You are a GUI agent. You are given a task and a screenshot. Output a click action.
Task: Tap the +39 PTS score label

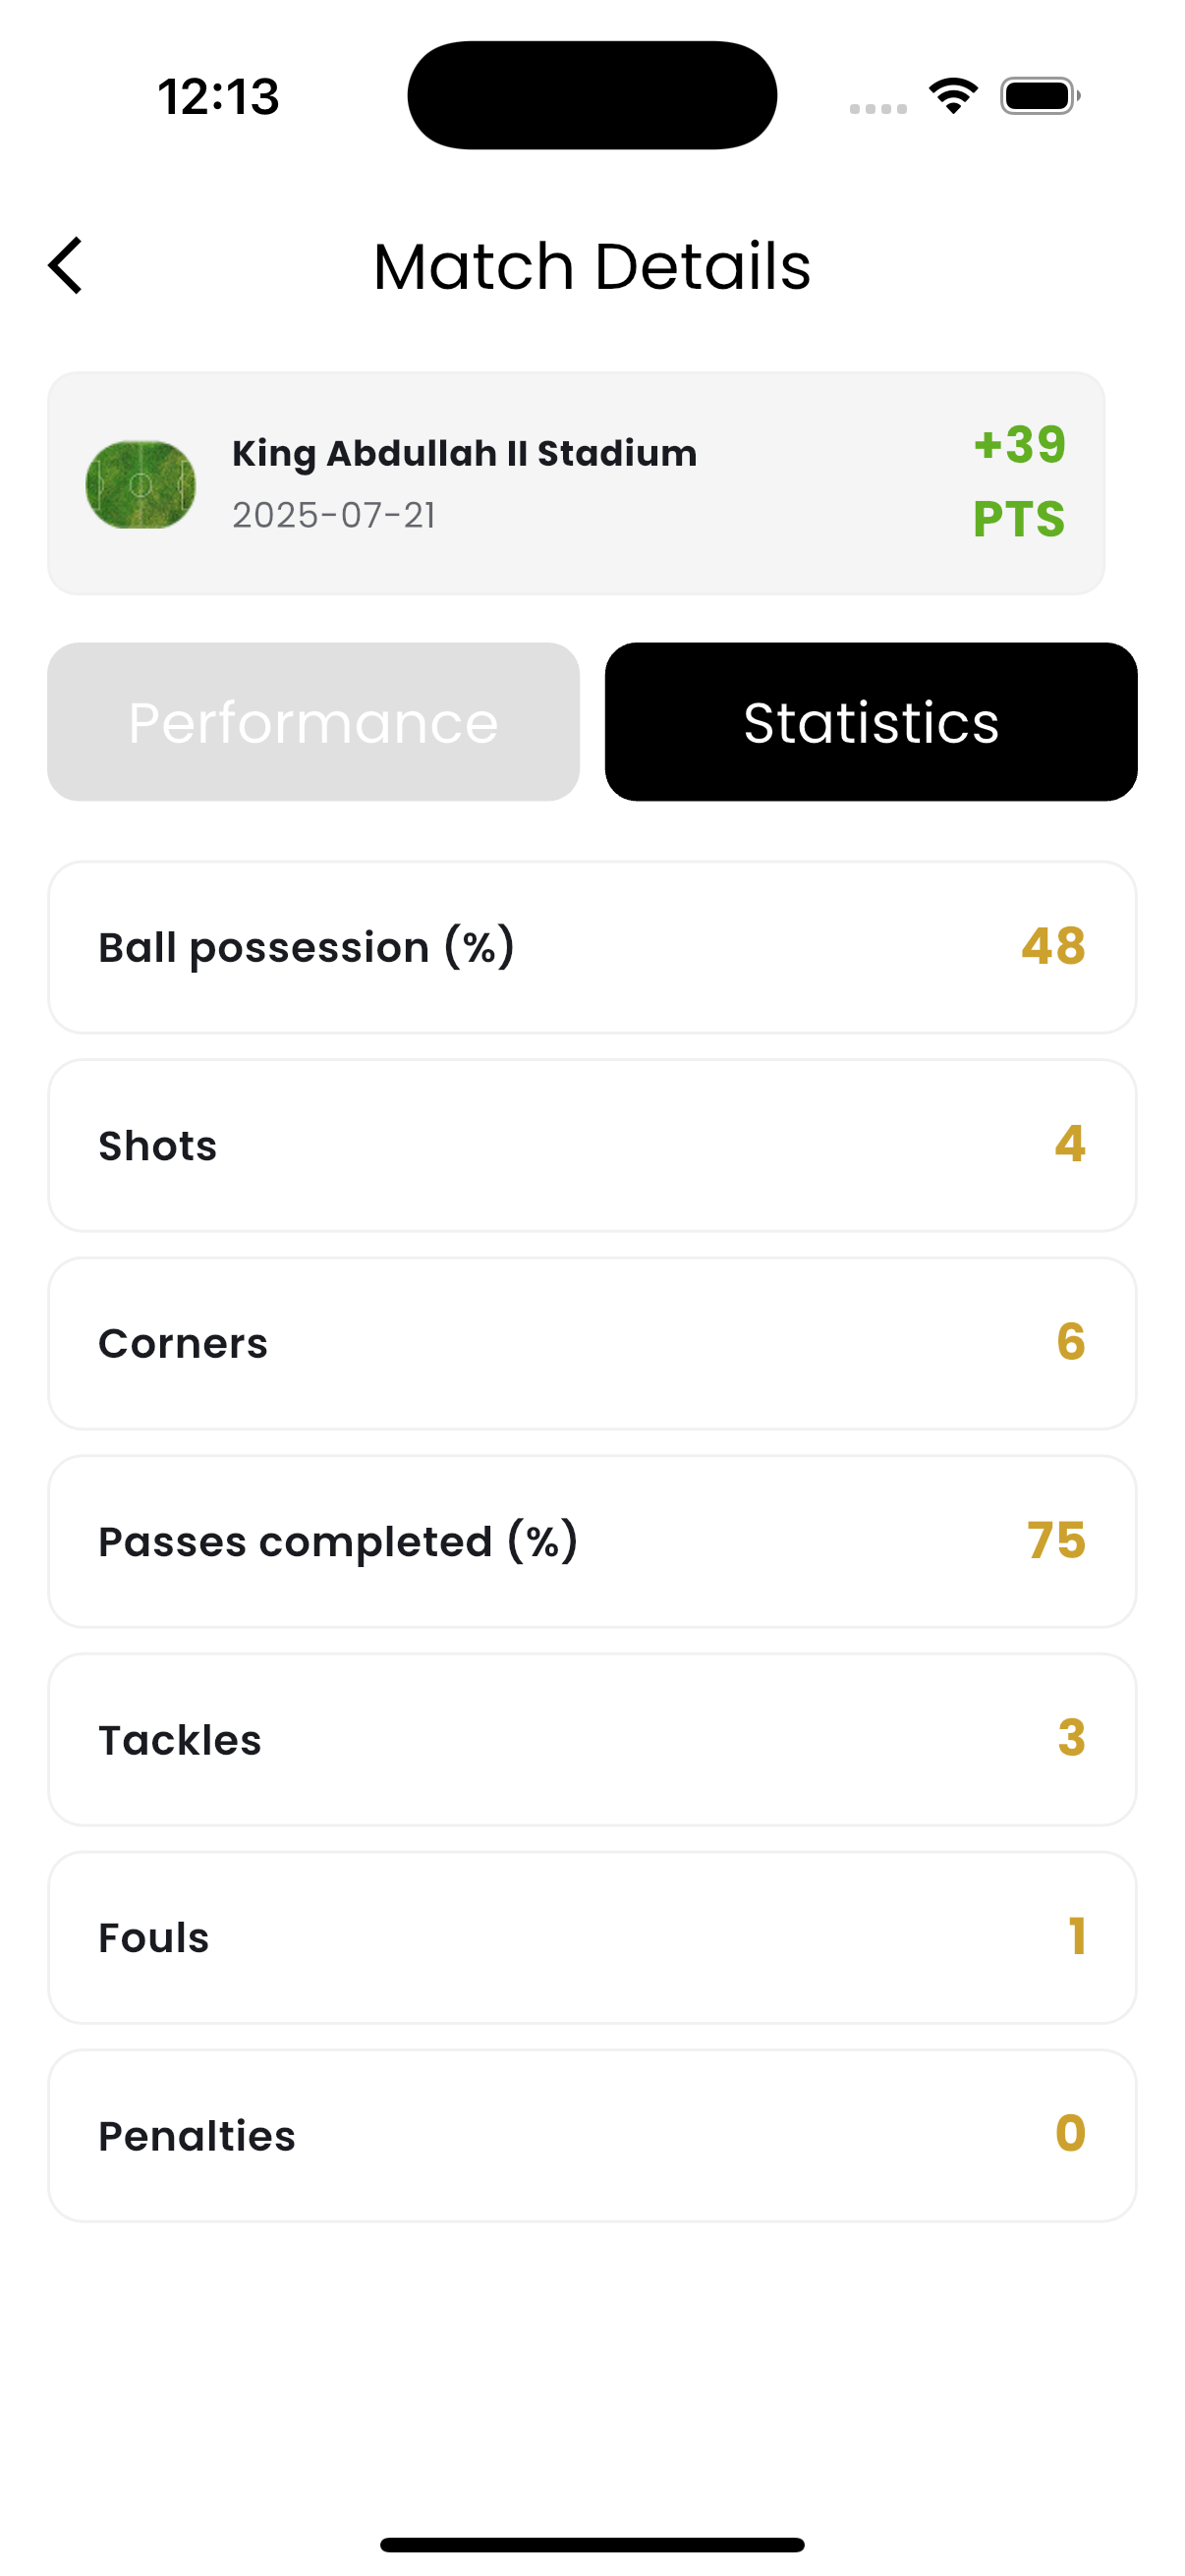click(x=1019, y=481)
